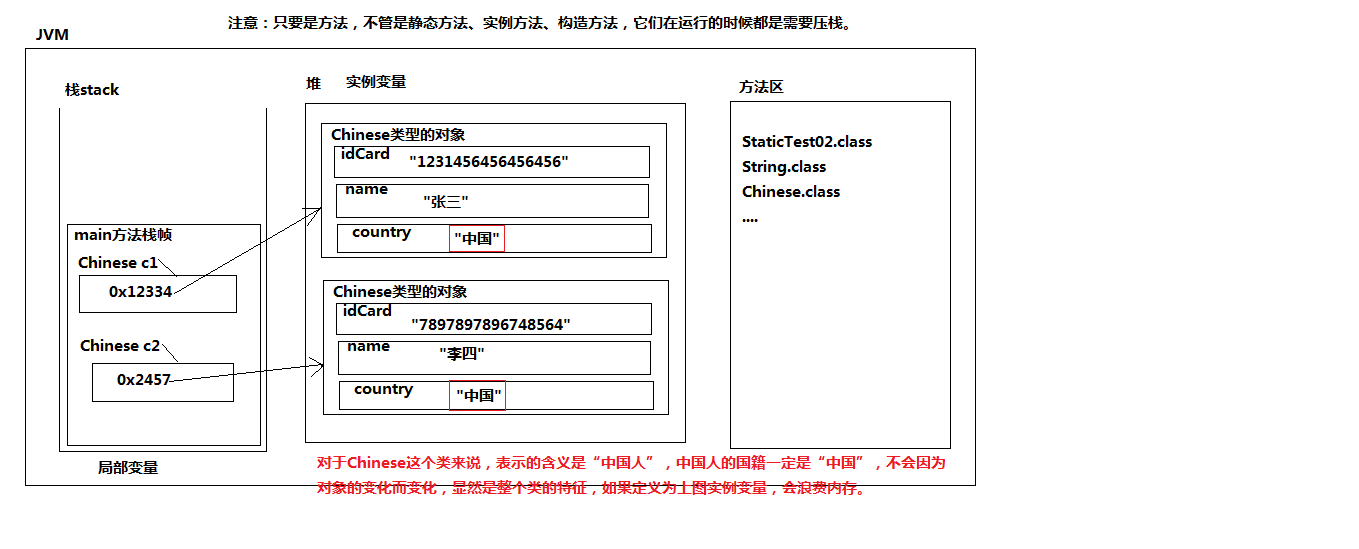The height and width of the screenshot is (549, 1359).
Task: Click StaticTest02.class in the method area
Action: tap(806, 142)
